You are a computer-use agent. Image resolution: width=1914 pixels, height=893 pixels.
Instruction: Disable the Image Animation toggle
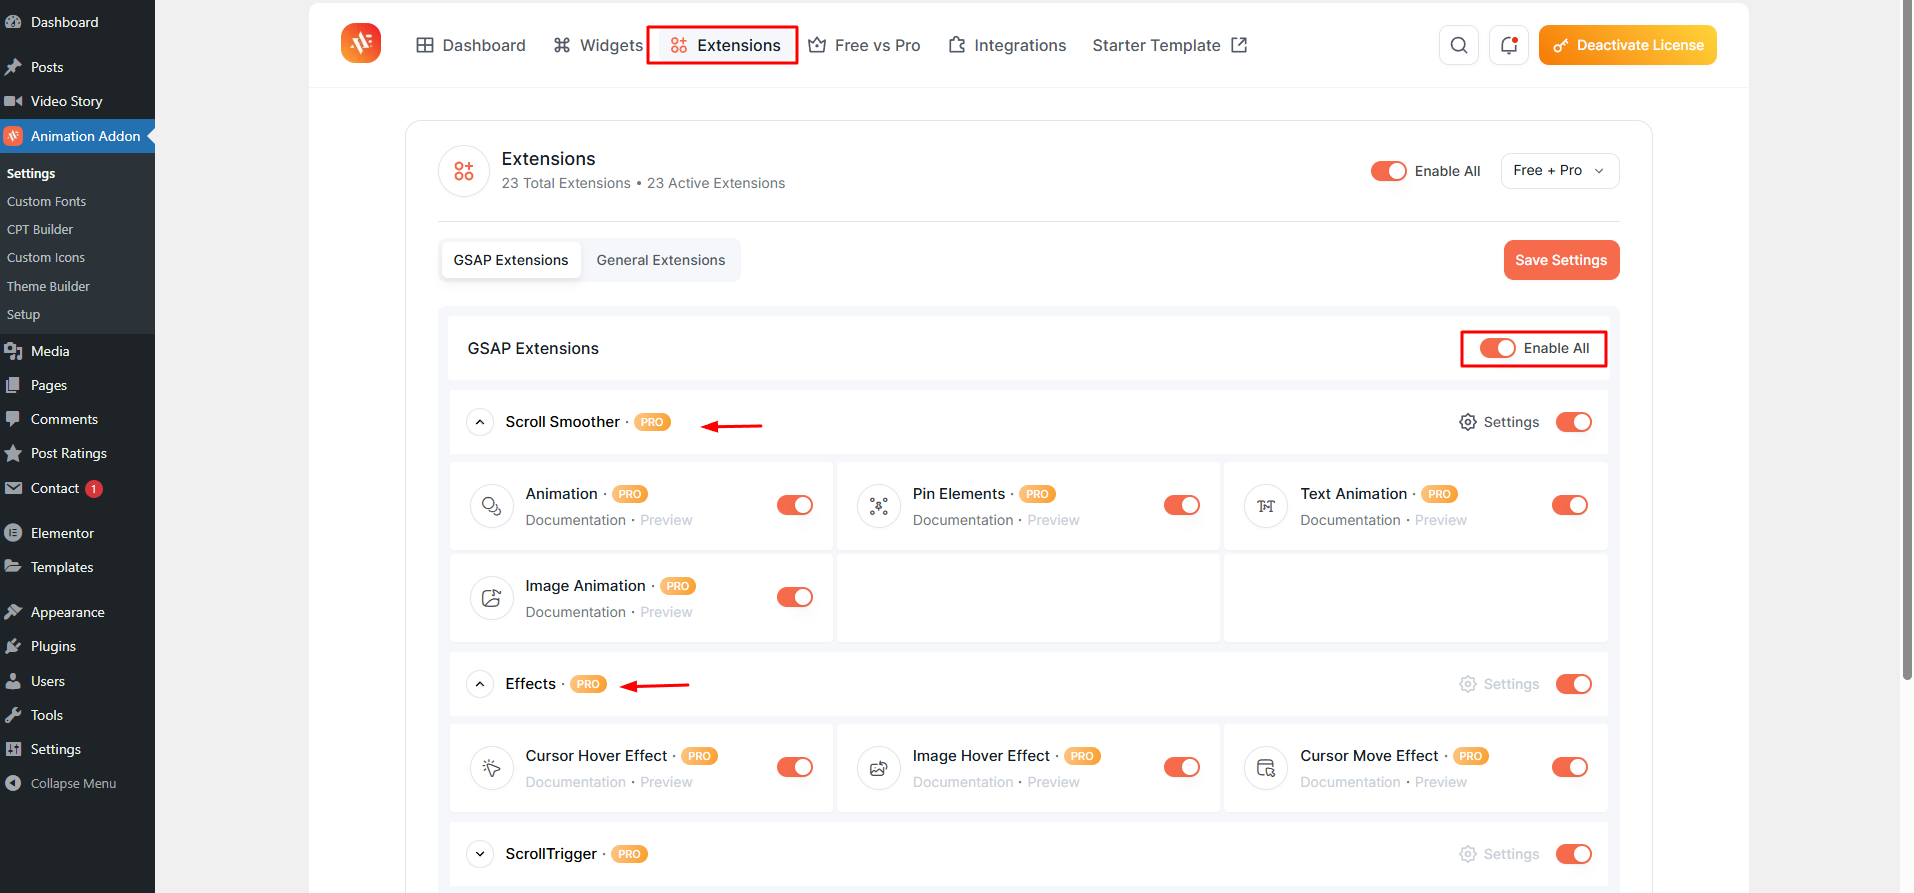tap(795, 597)
